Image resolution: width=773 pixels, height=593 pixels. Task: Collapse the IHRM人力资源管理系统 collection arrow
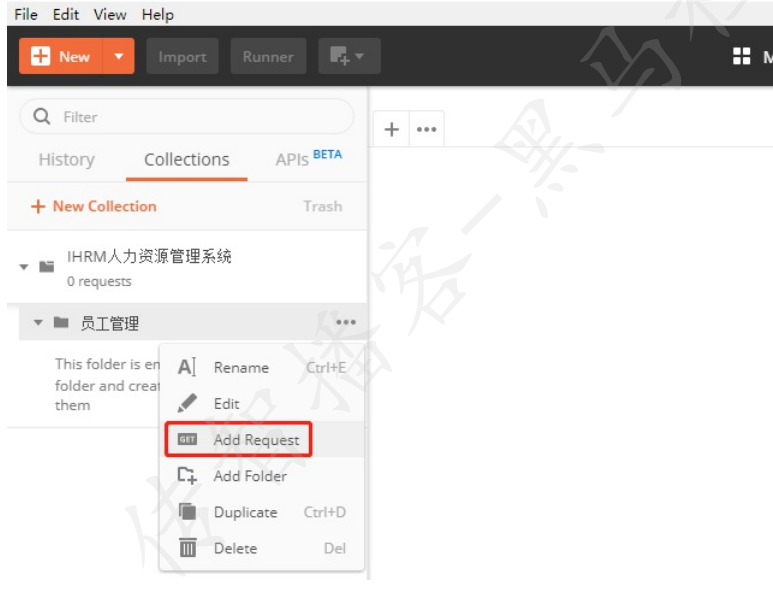(24, 267)
